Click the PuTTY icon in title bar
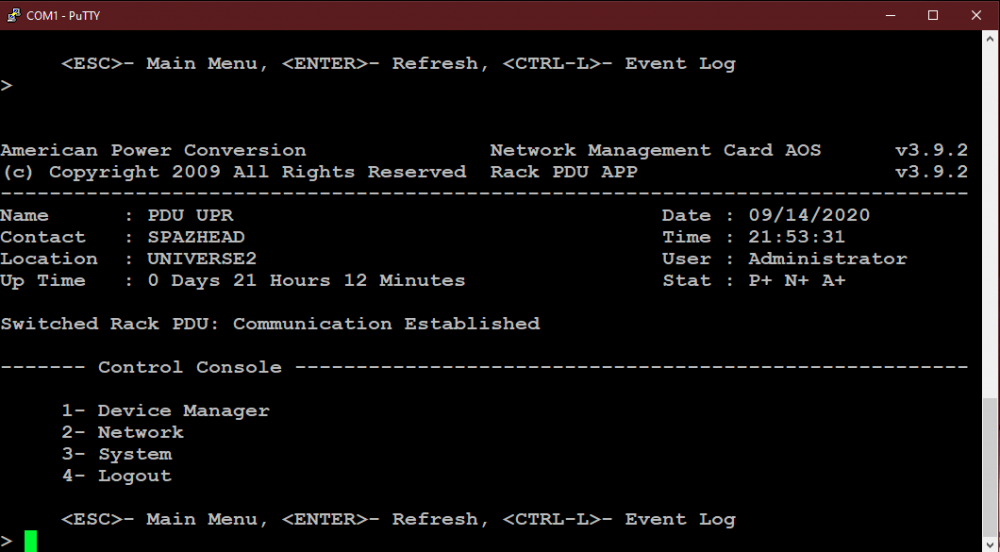Screen dimensions: 1000x552 (x=13, y=15)
